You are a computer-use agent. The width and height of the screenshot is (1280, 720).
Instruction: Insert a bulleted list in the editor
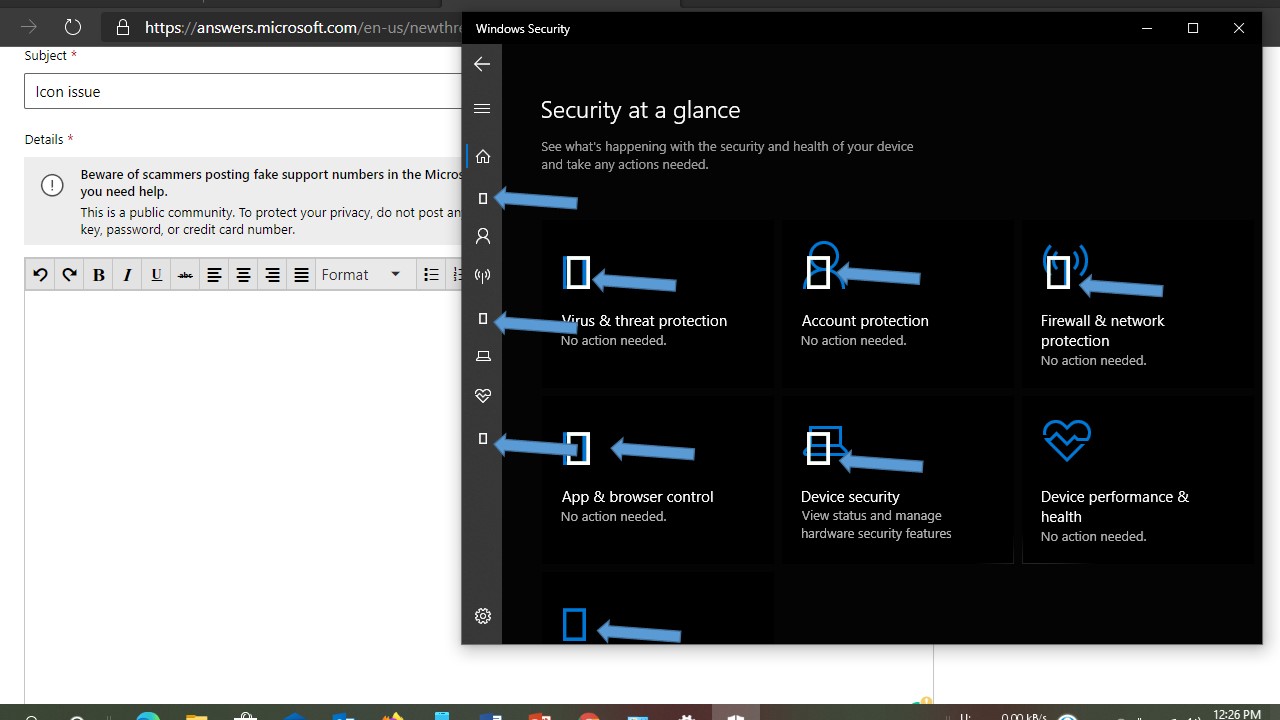[x=431, y=275]
